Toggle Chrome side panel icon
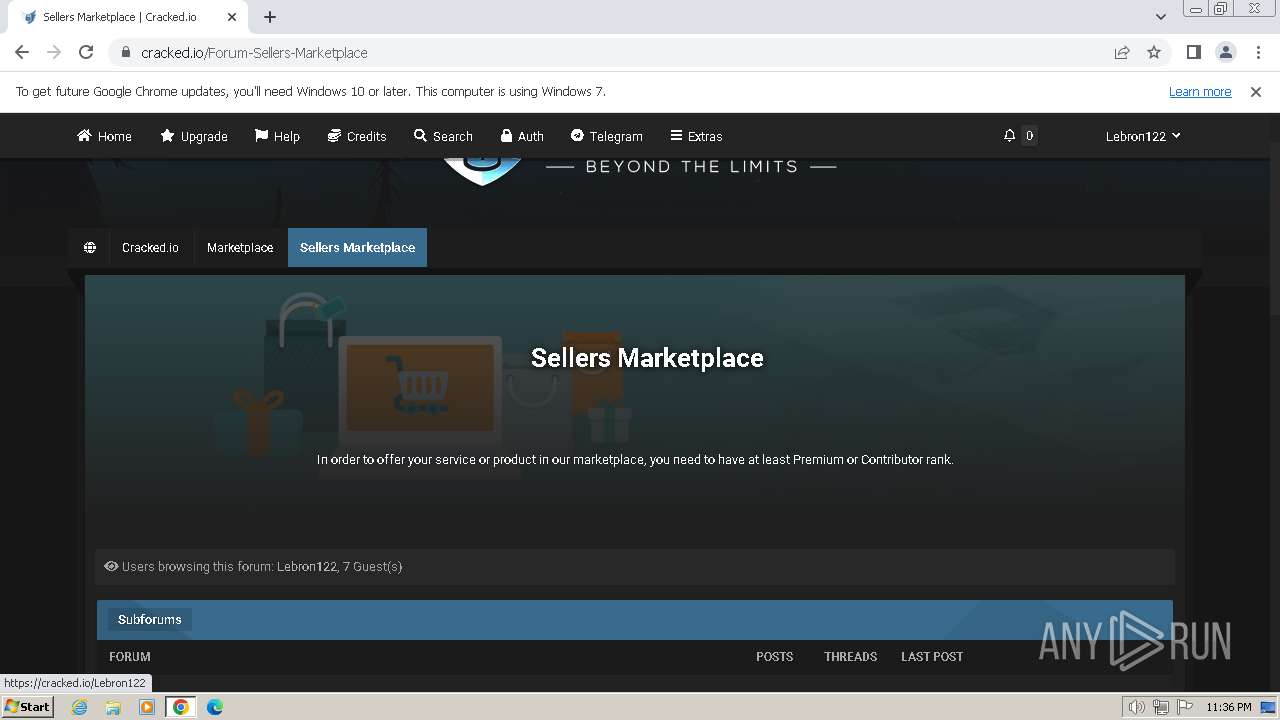Screen dimensions: 1280x720 [x=1193, y=52]
